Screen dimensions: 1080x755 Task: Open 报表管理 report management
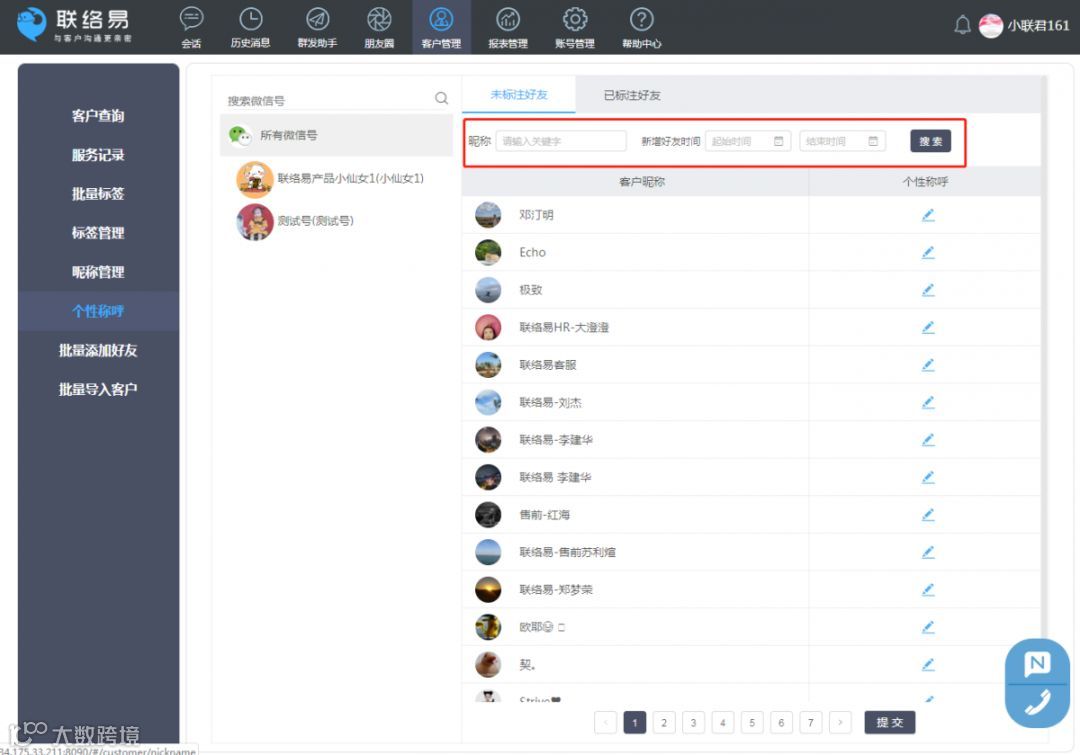click(508, 27)
